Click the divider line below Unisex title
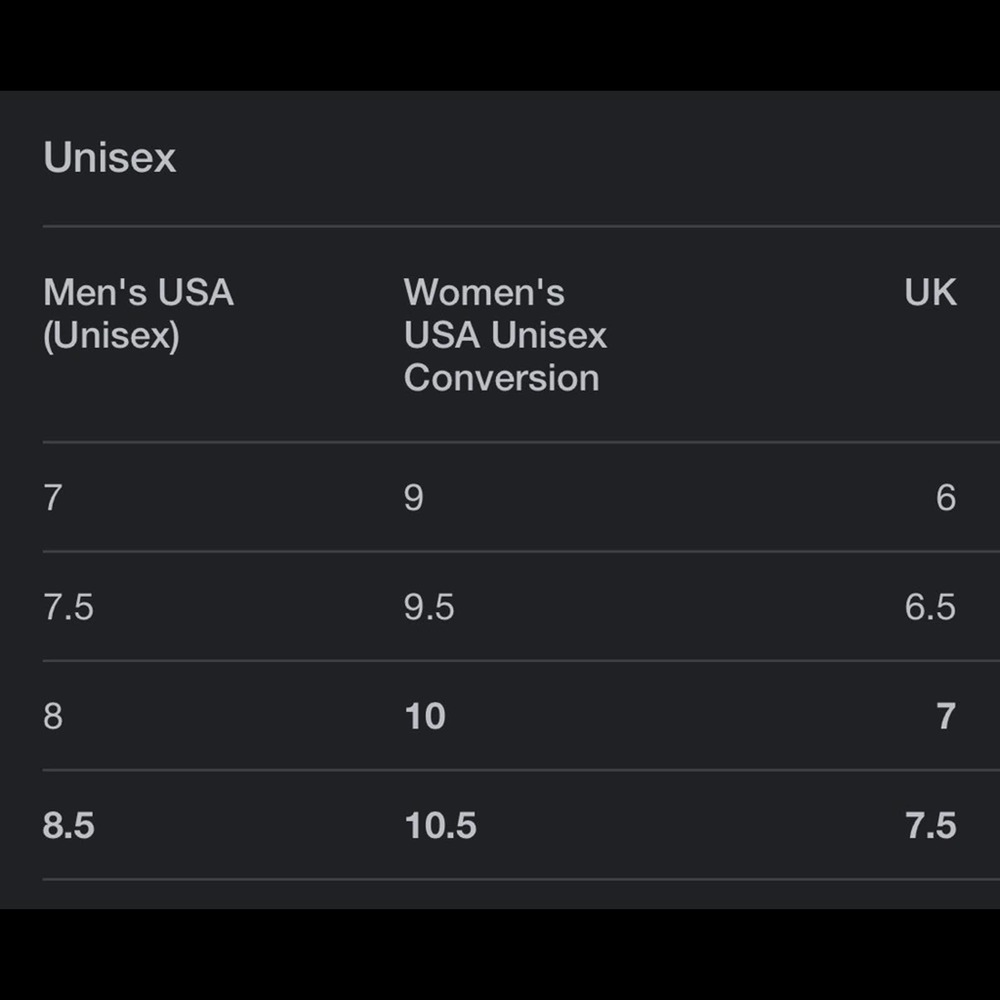 521,226
